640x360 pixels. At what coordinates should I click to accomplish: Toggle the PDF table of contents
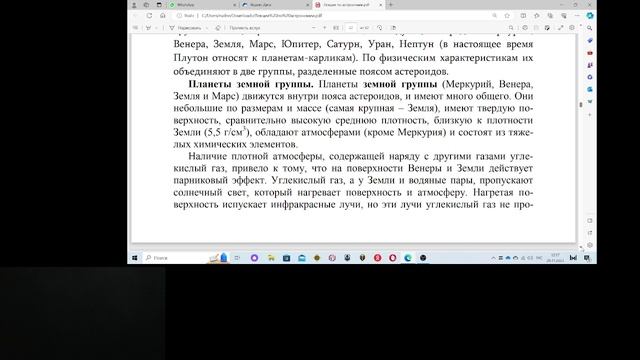136,28
